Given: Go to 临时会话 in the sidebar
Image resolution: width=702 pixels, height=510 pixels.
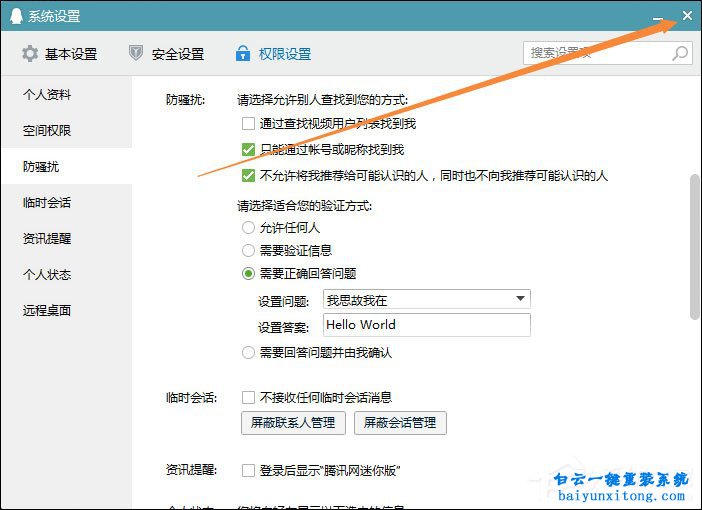Looking at the screenshot, I should click(47, 203).
